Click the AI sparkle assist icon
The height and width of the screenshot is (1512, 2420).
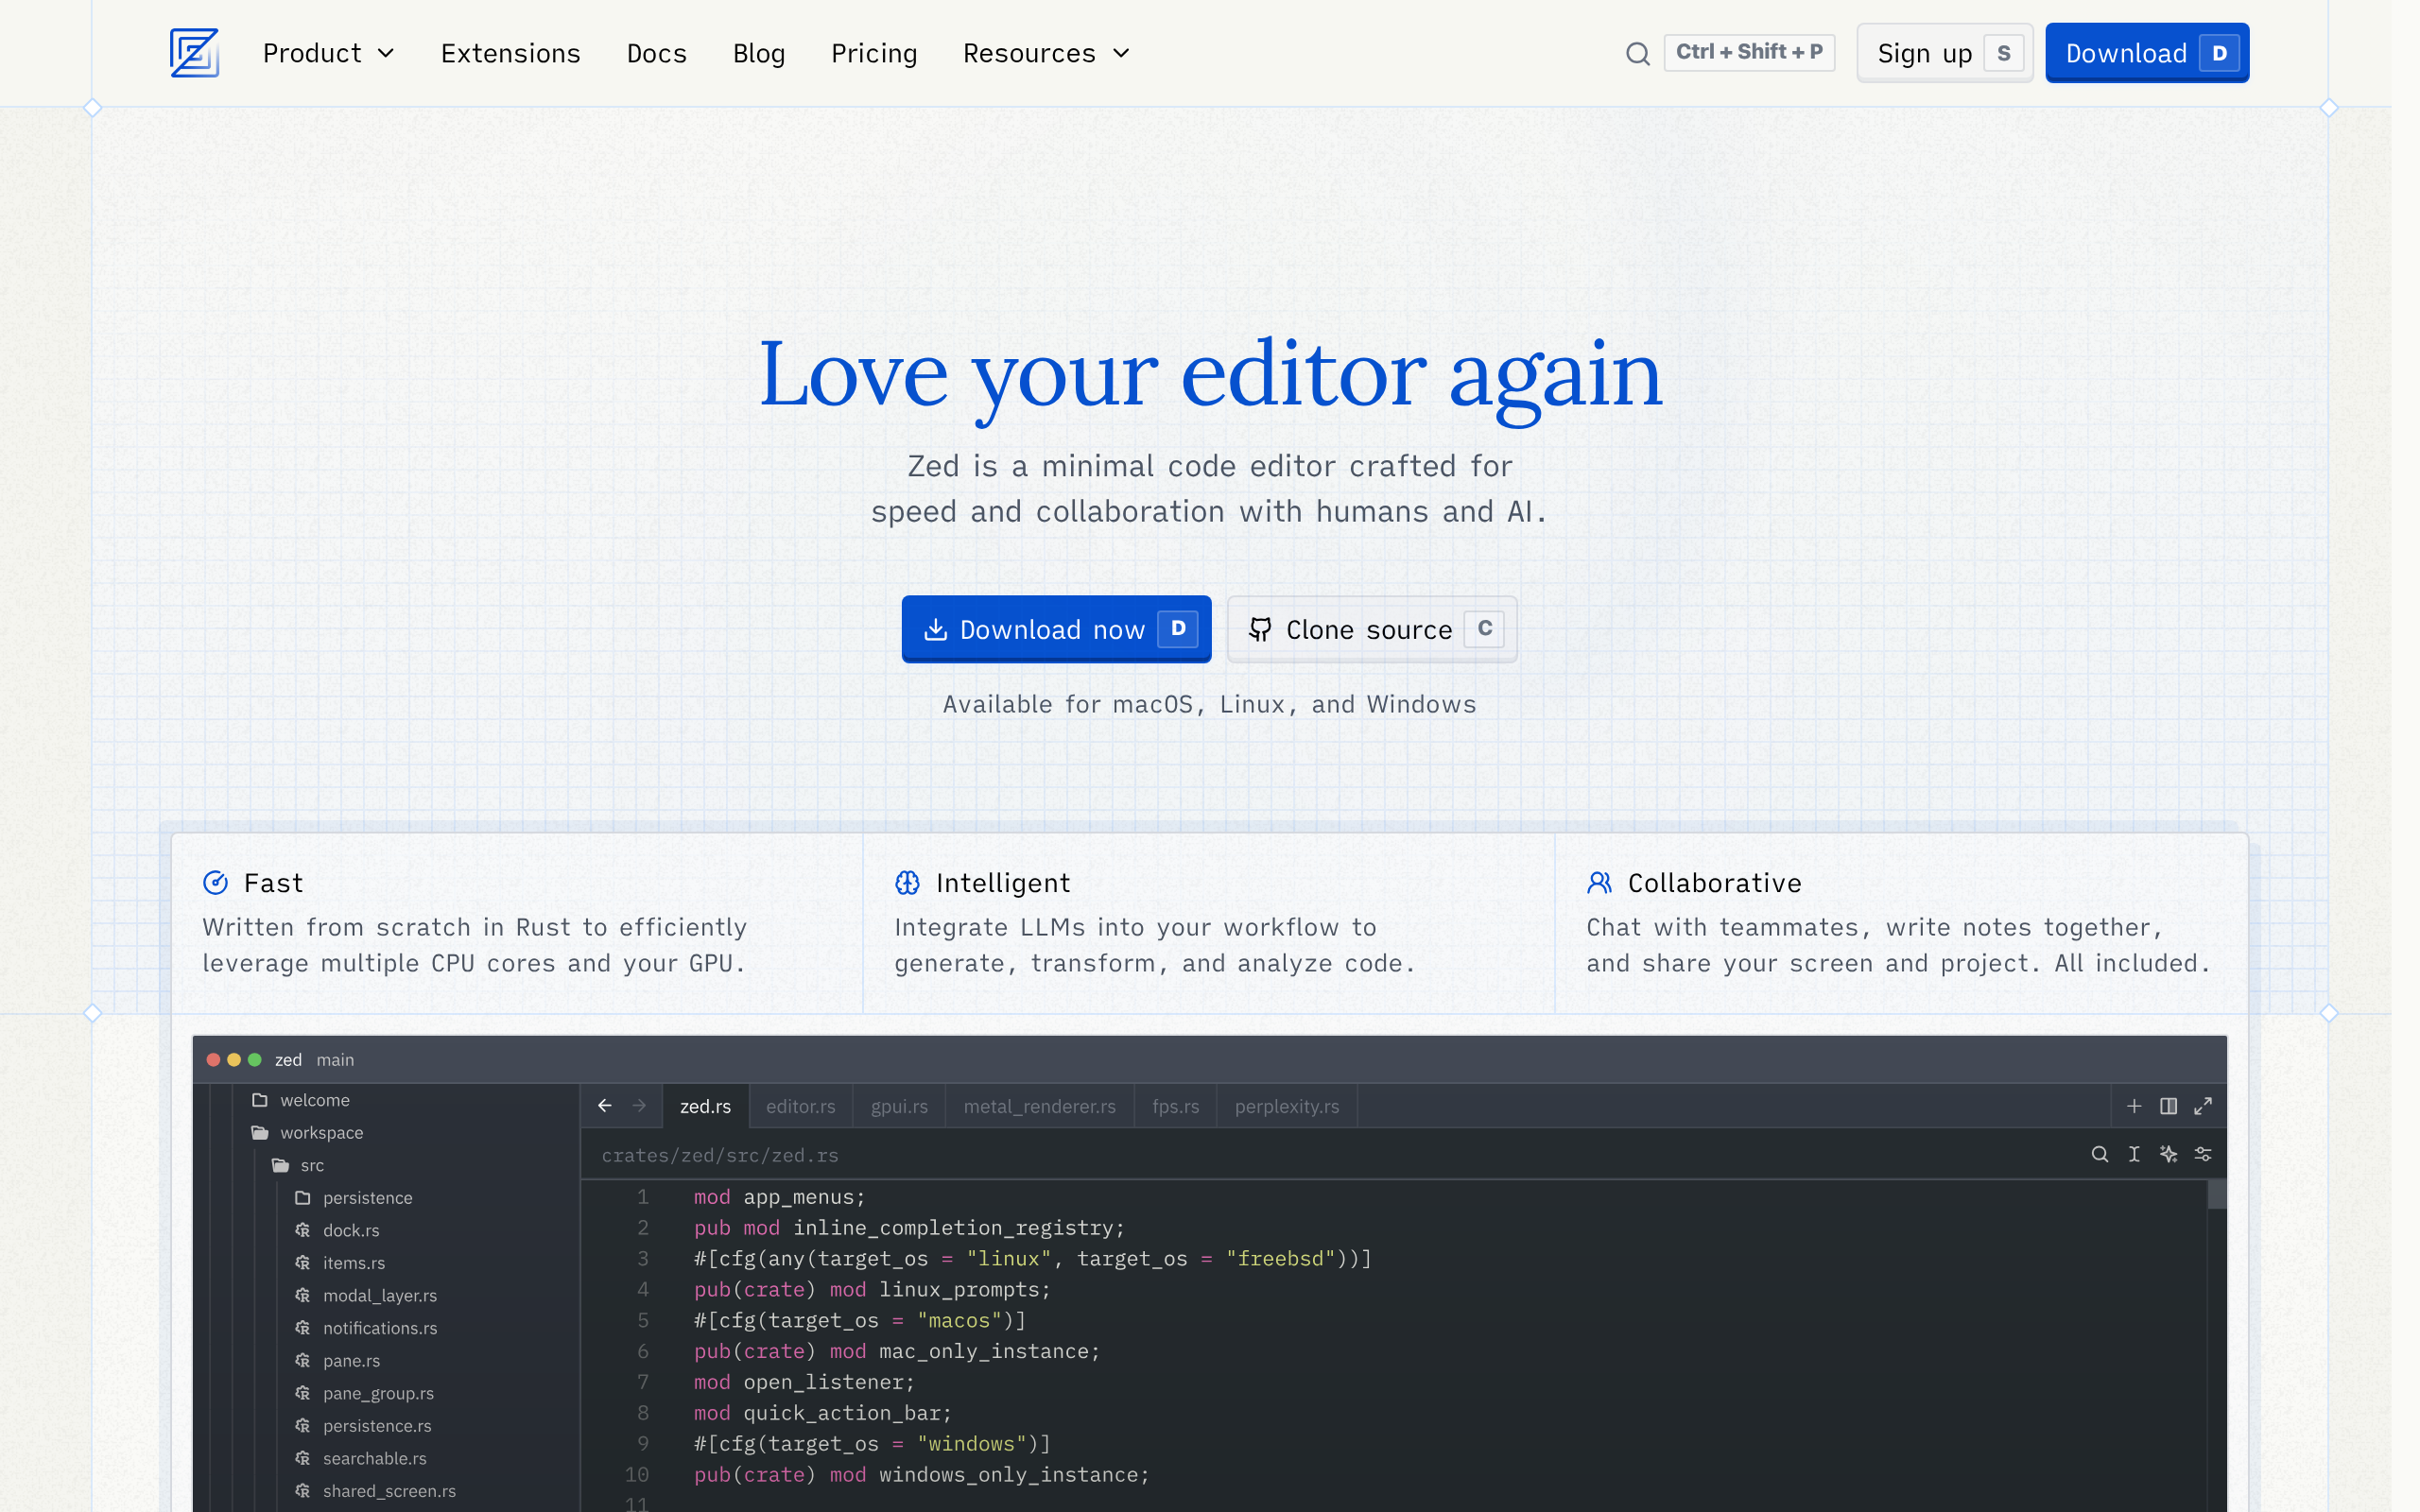click(x=2168, y=1154)
